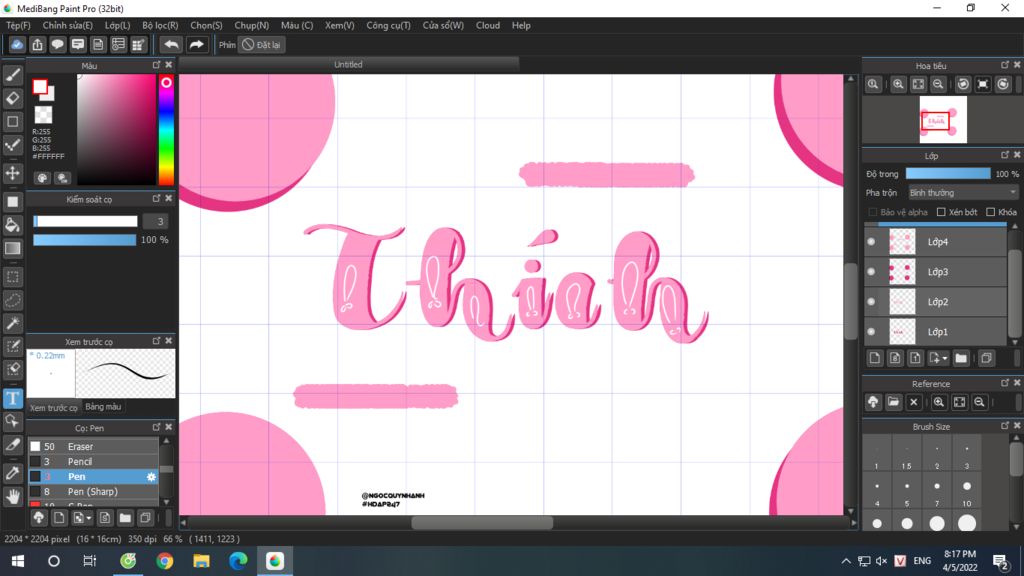The width and height of the screenshot is (1024, 576).
Task: Adjust the Độ trong layer opacity slider
Action: pos(948,174)
